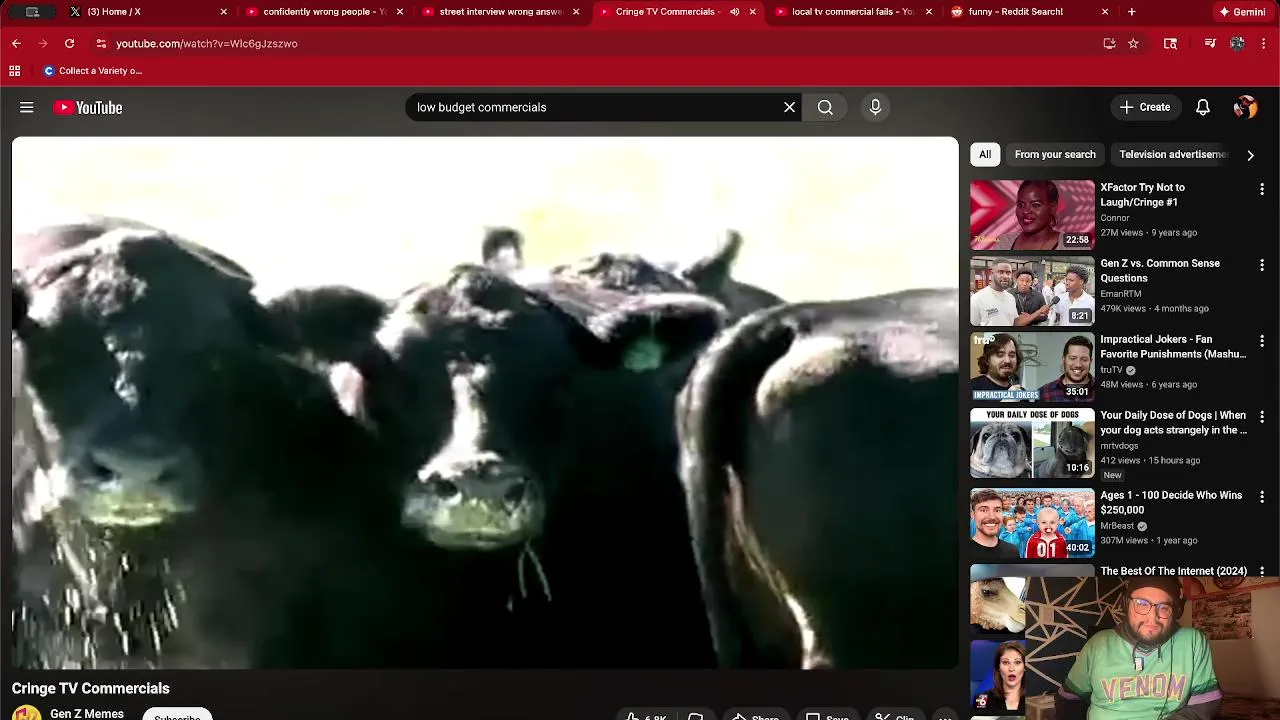Image resolution: width=1280 pixels, height=720 pixels.
Task: Show more filter chips with right arrow
Action: pos(1250,155)
